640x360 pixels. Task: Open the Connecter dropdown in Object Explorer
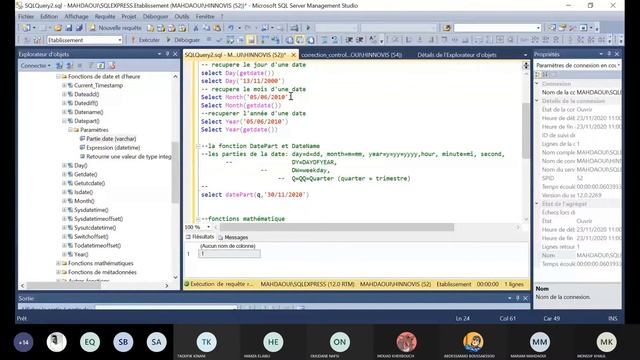(36, 65)
